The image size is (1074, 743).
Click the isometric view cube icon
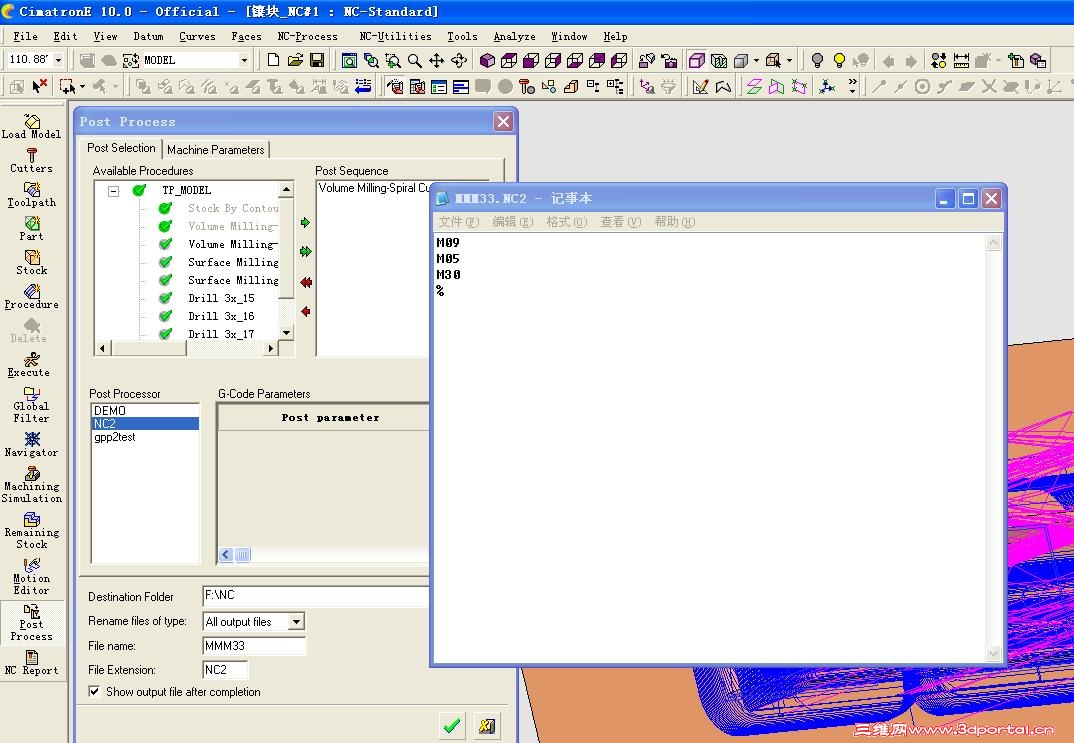coord(487,60)
